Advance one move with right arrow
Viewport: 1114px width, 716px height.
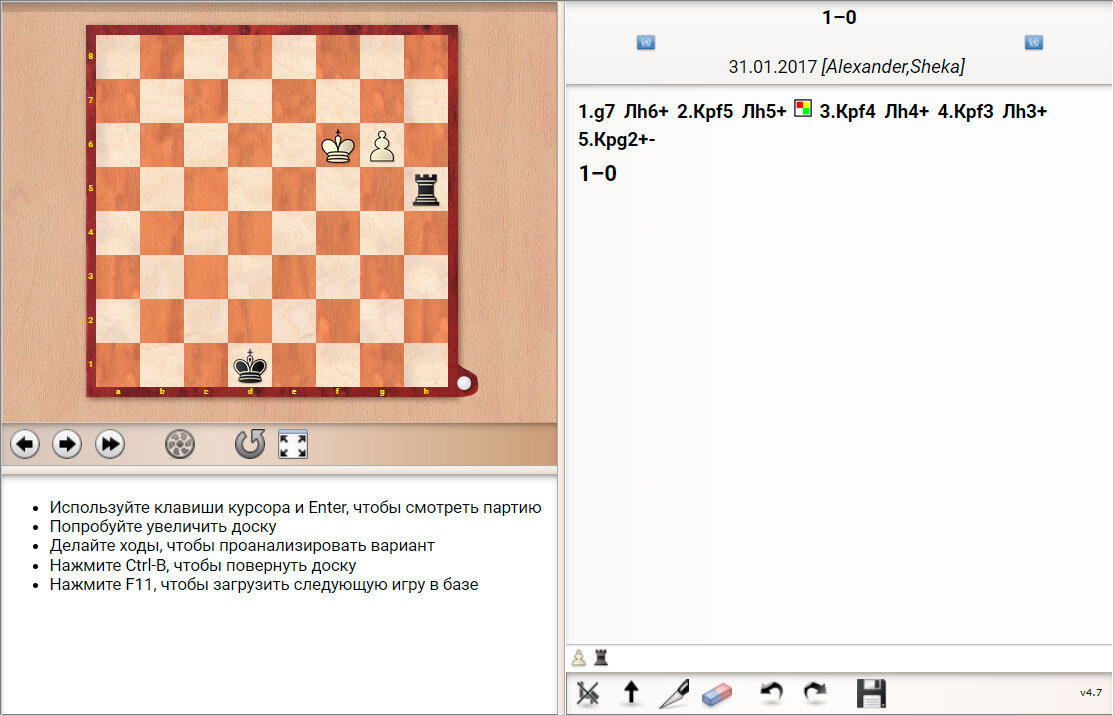pyautogui.click(x=67, y=445)
